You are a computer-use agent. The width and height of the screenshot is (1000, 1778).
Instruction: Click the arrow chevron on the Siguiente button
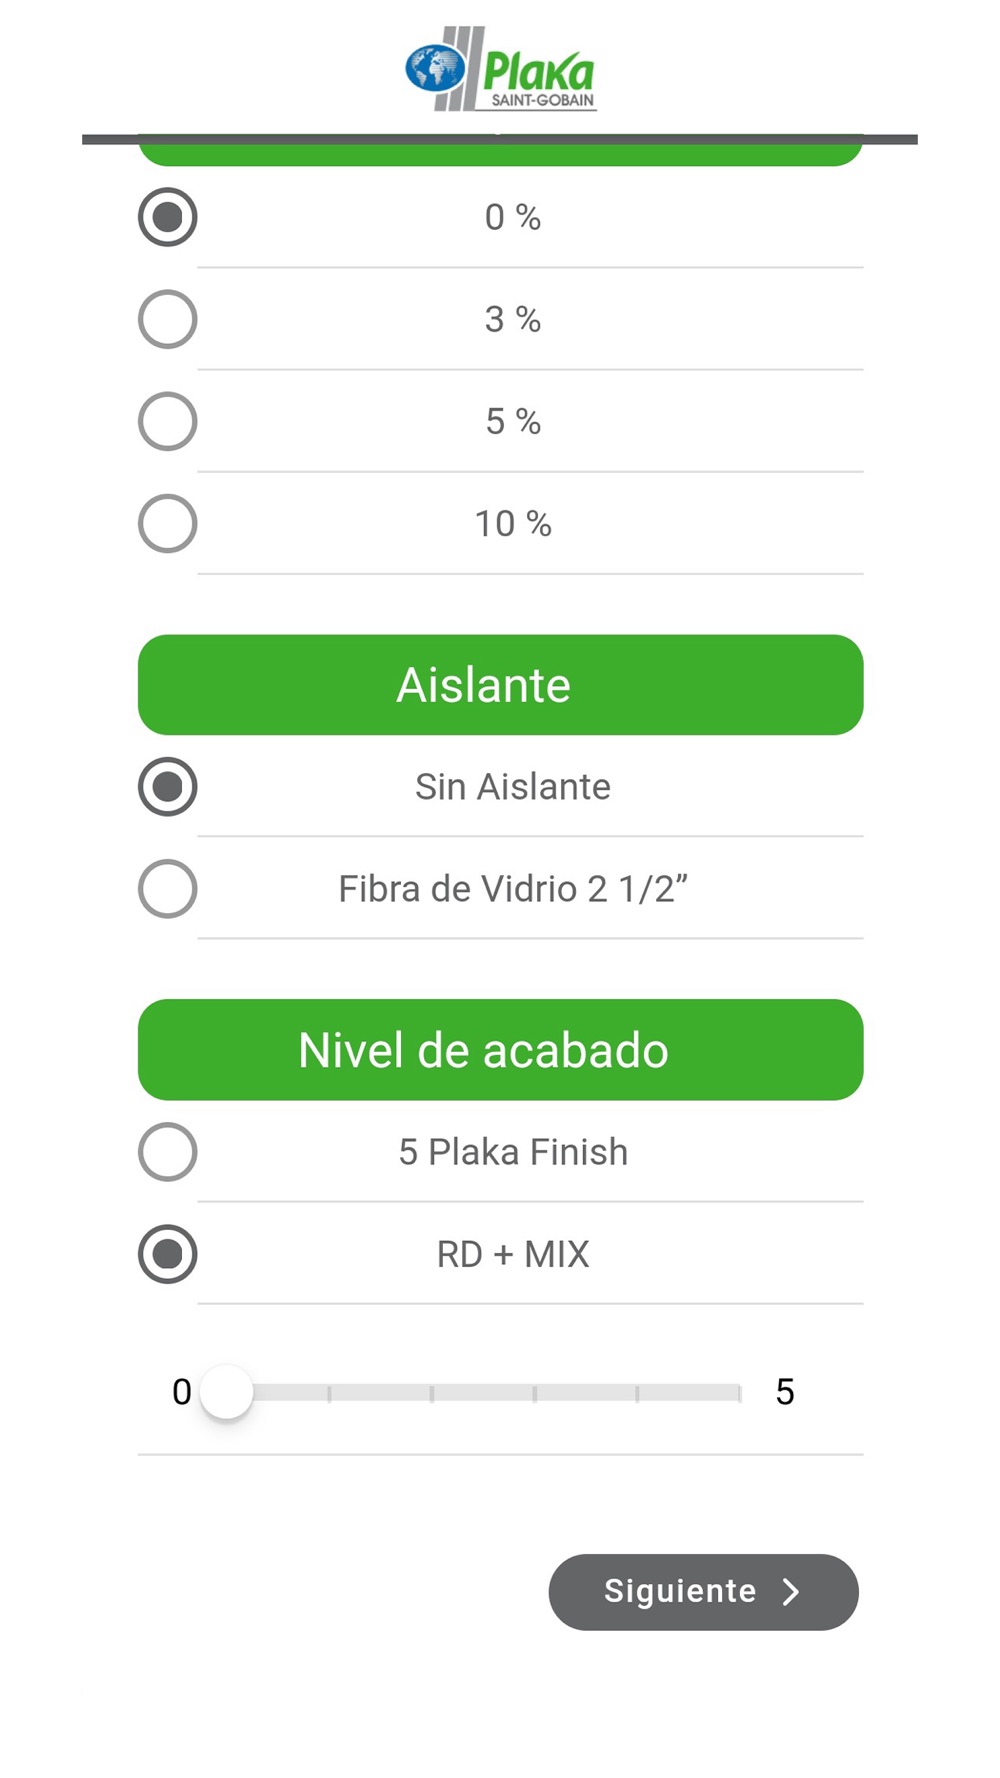pyautogui.click(x=791, y=1592)
